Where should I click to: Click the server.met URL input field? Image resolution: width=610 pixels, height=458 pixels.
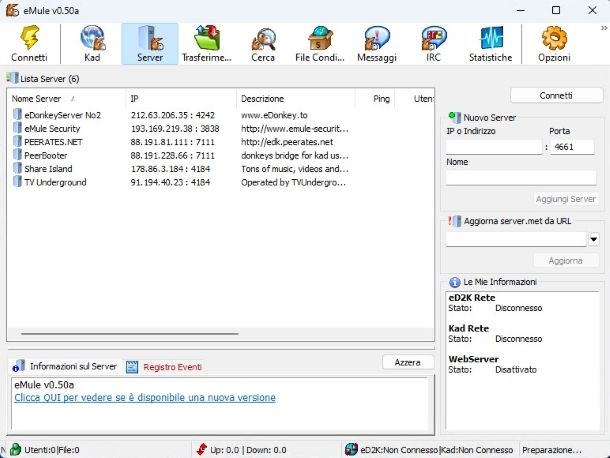pos(516,239)
